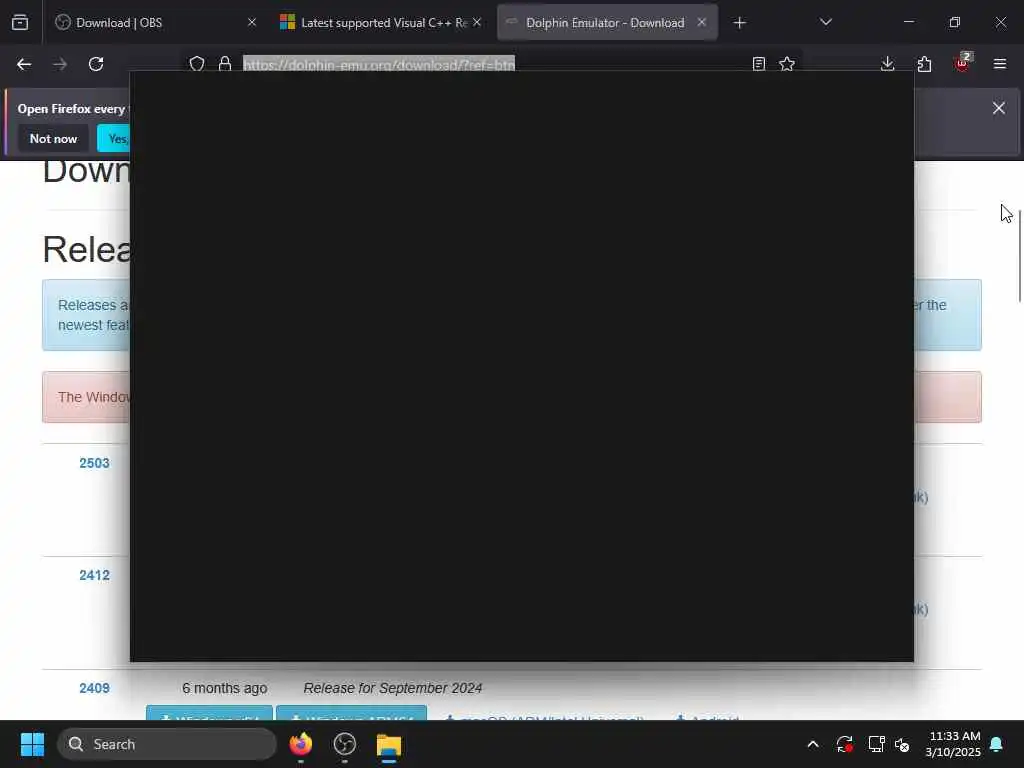Click the muted volume tray icon
The image size is (1024, 768).
click(902, 744)
